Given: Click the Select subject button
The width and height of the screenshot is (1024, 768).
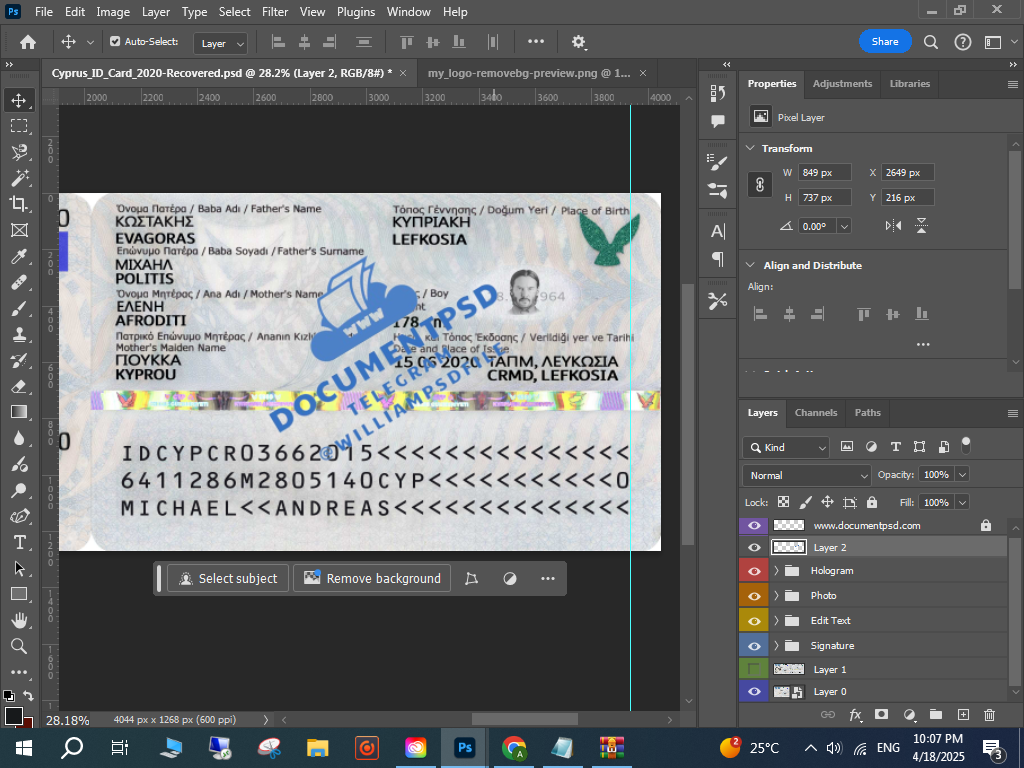Looking at the screenshot, I should [228, 579].
